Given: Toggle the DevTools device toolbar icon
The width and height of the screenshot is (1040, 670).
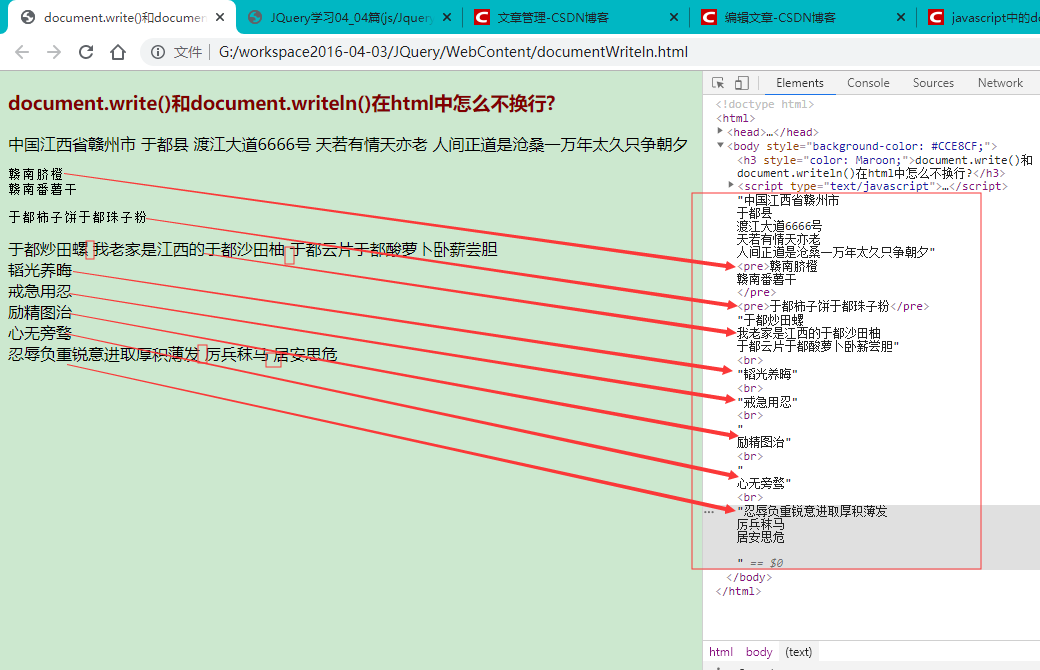Looking at the screenshot, I should [x=742, y=83].
